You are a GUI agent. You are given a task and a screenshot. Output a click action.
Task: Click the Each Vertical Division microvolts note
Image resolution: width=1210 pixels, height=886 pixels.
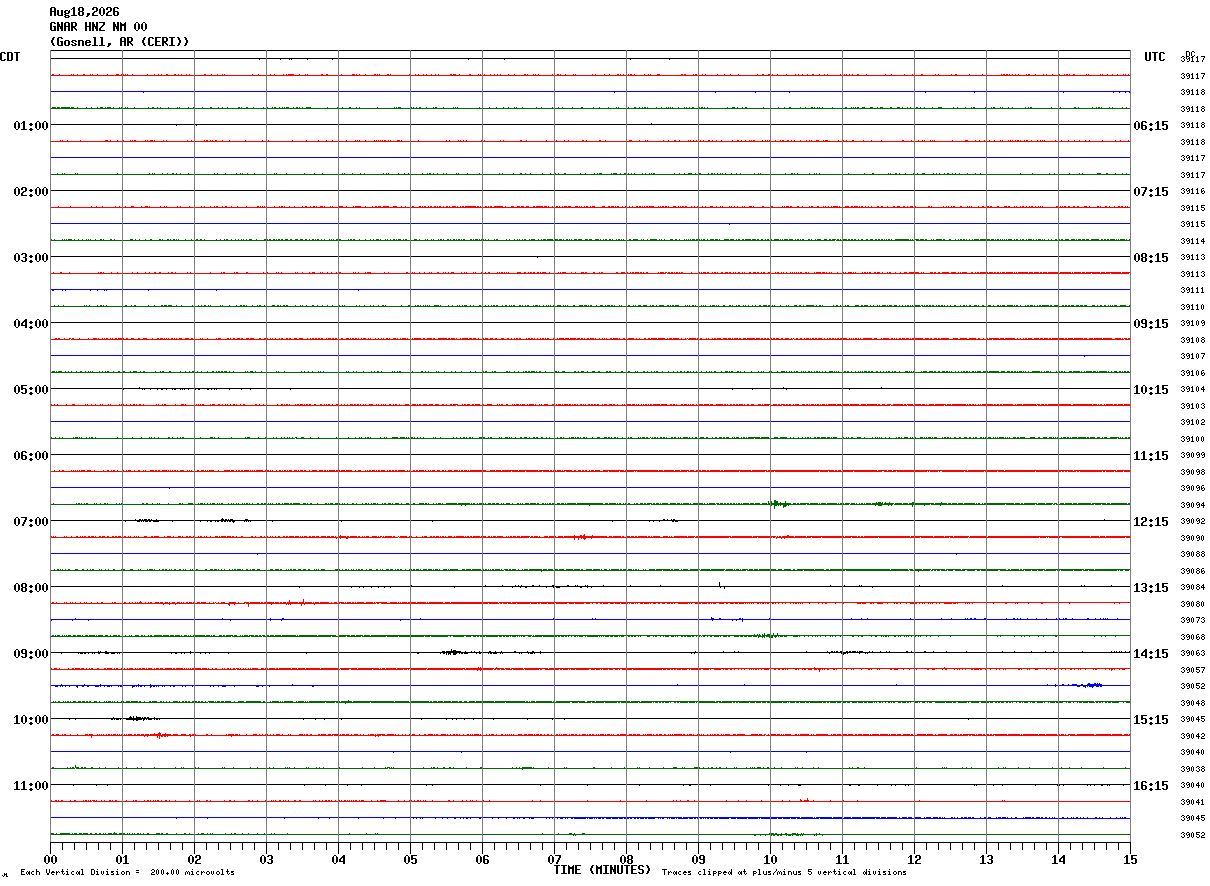[127, 873]
